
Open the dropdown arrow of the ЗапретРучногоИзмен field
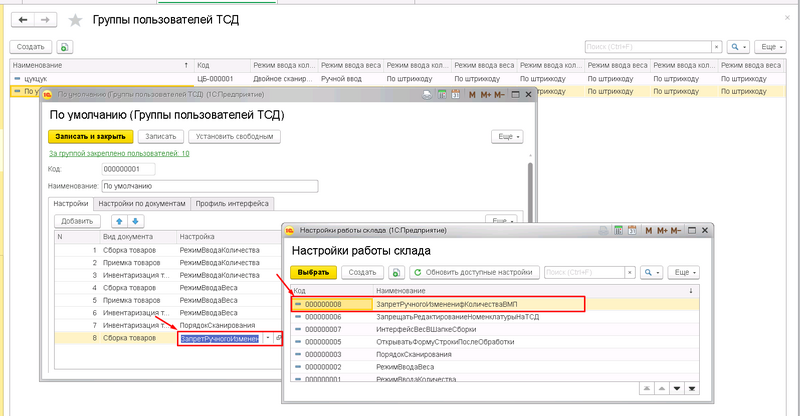pyautogui.click(x=268, y=338)
